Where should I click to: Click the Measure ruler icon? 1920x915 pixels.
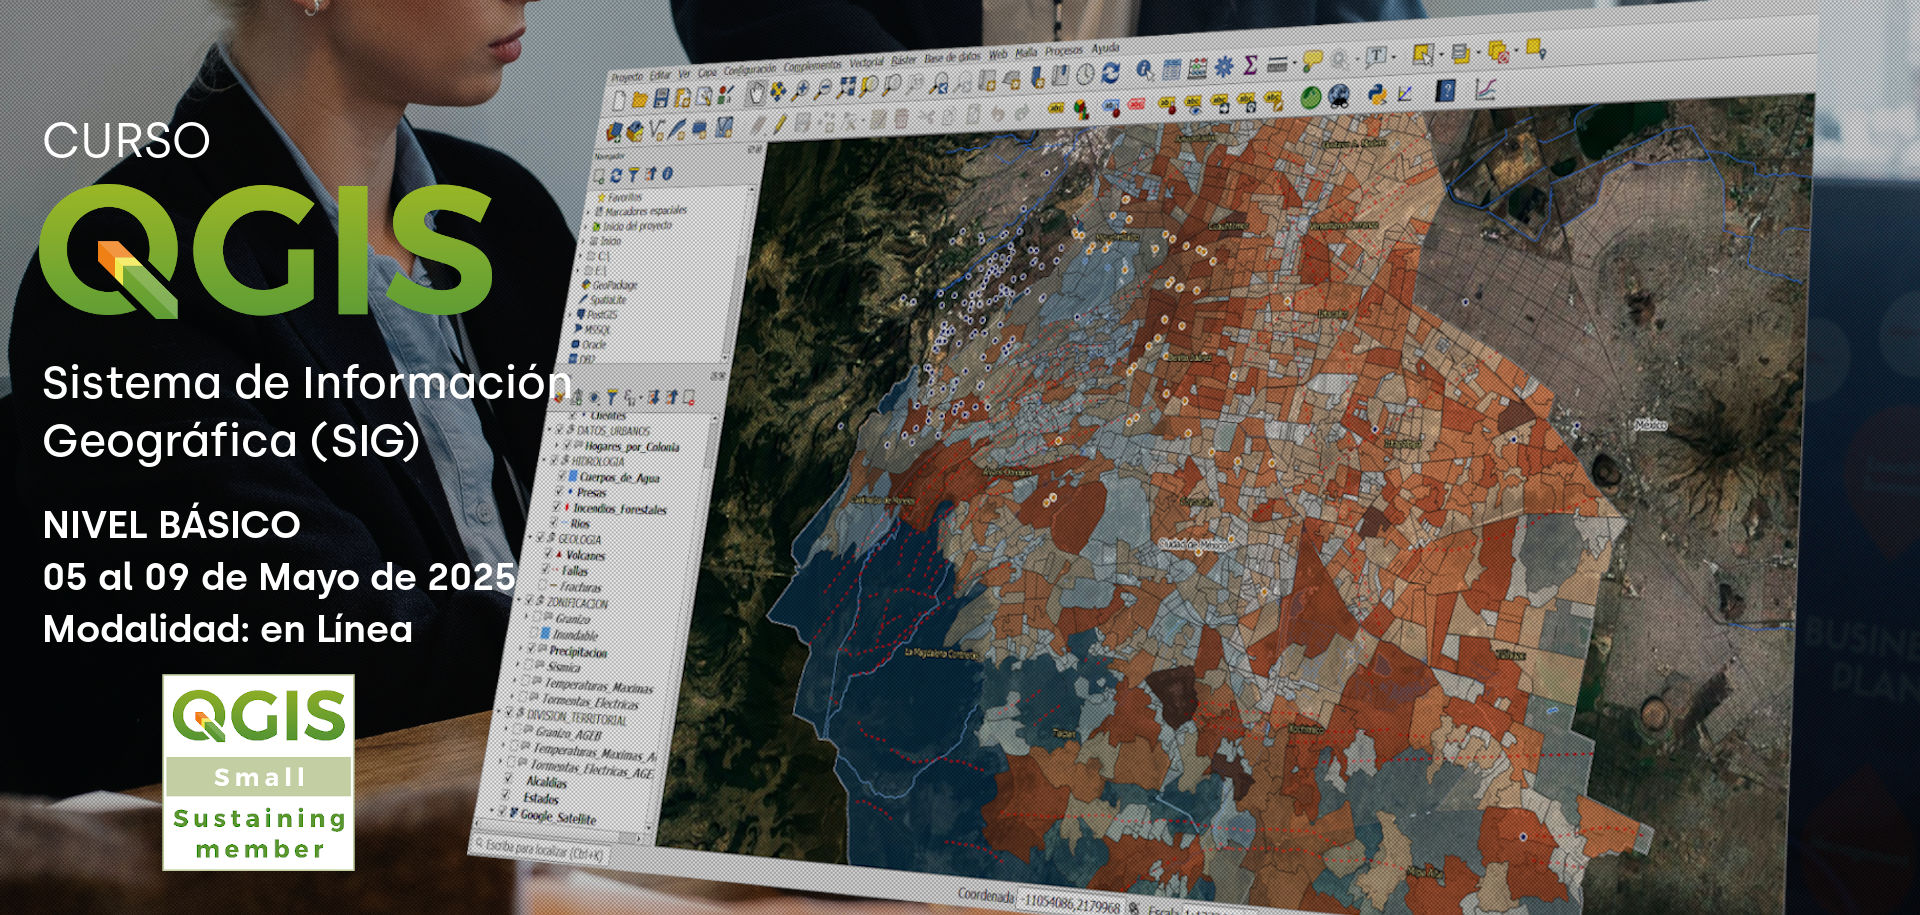pyautogui.click(x=1277, y=64)
